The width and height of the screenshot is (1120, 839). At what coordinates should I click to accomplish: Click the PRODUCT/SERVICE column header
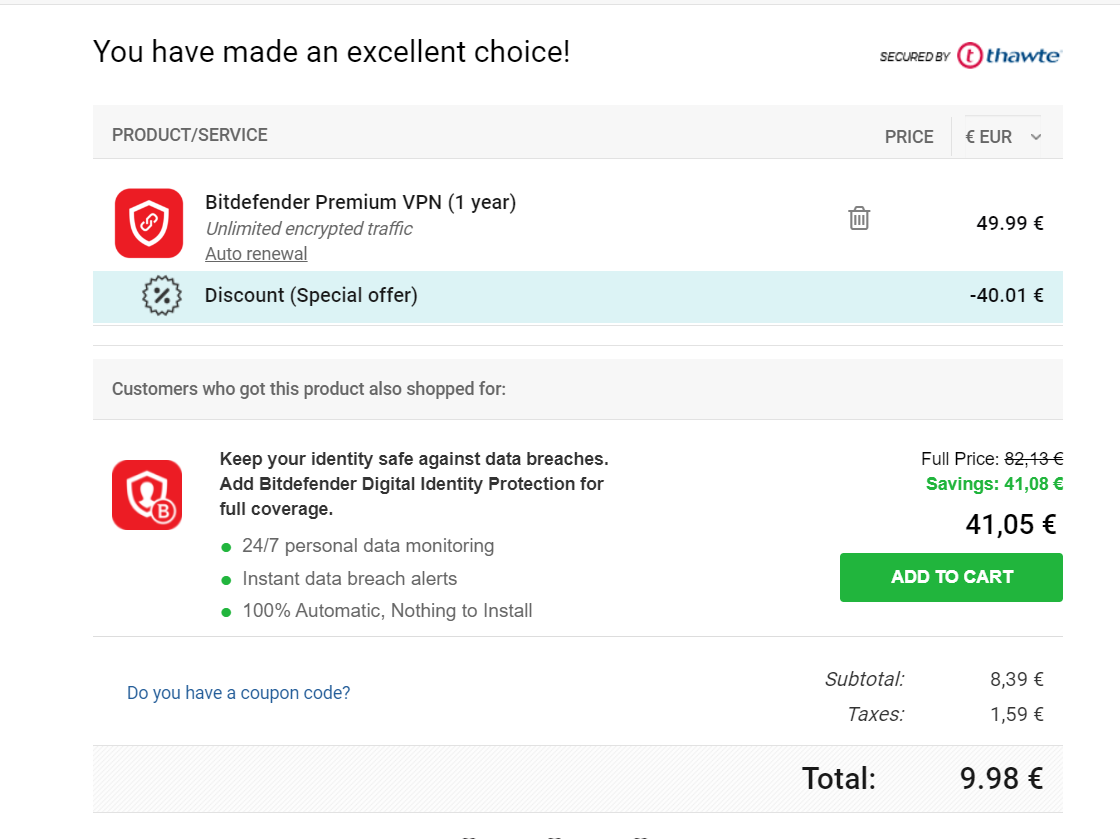coord(189,135)
